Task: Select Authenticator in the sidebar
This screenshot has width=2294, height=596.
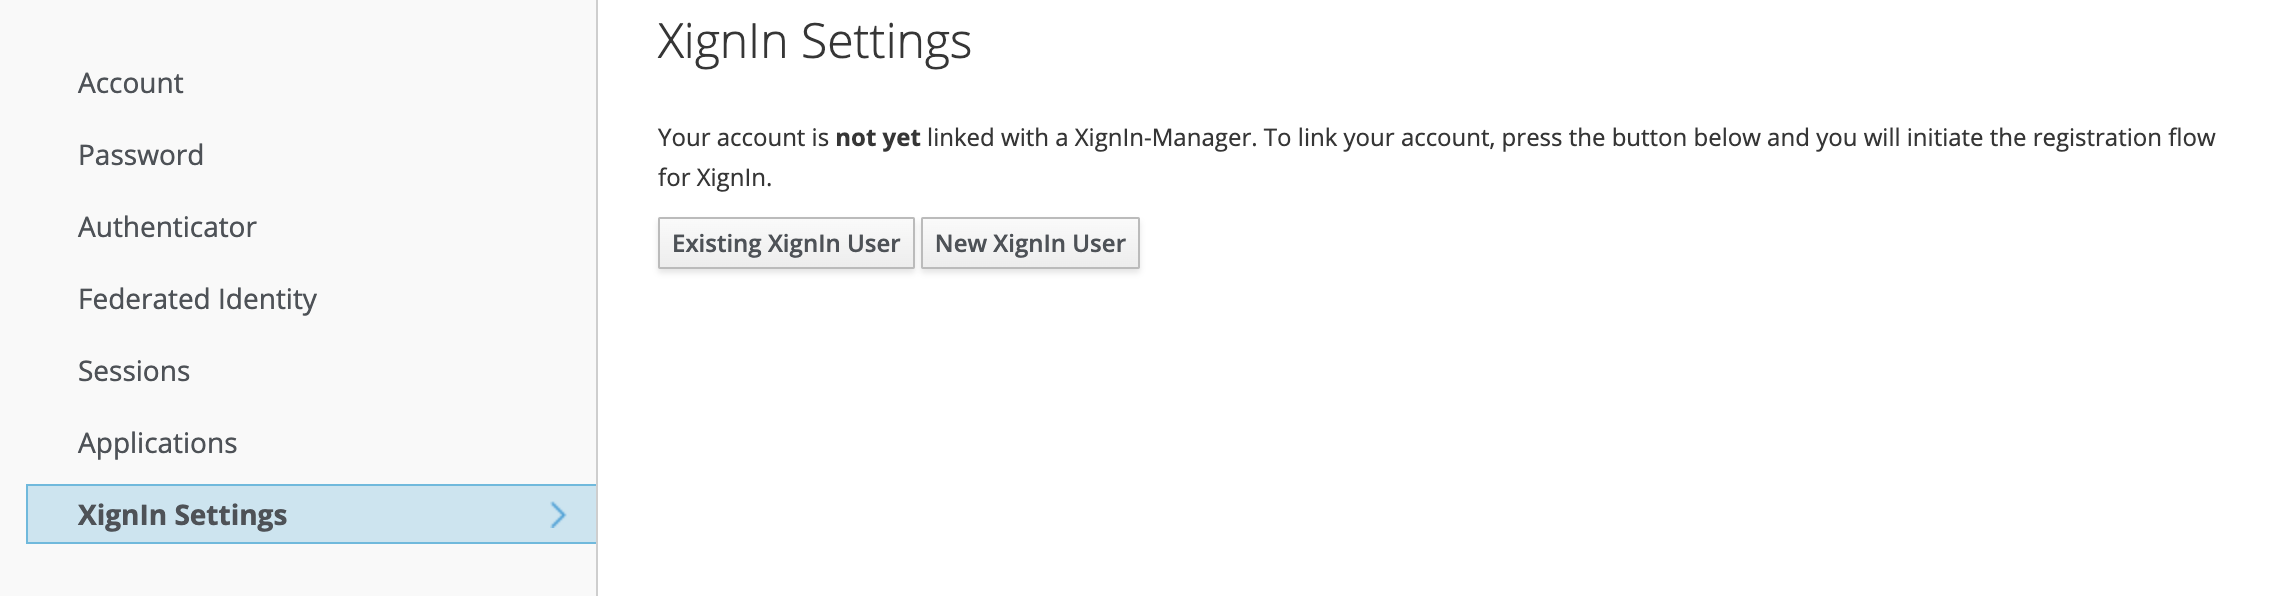Action: 167,227
